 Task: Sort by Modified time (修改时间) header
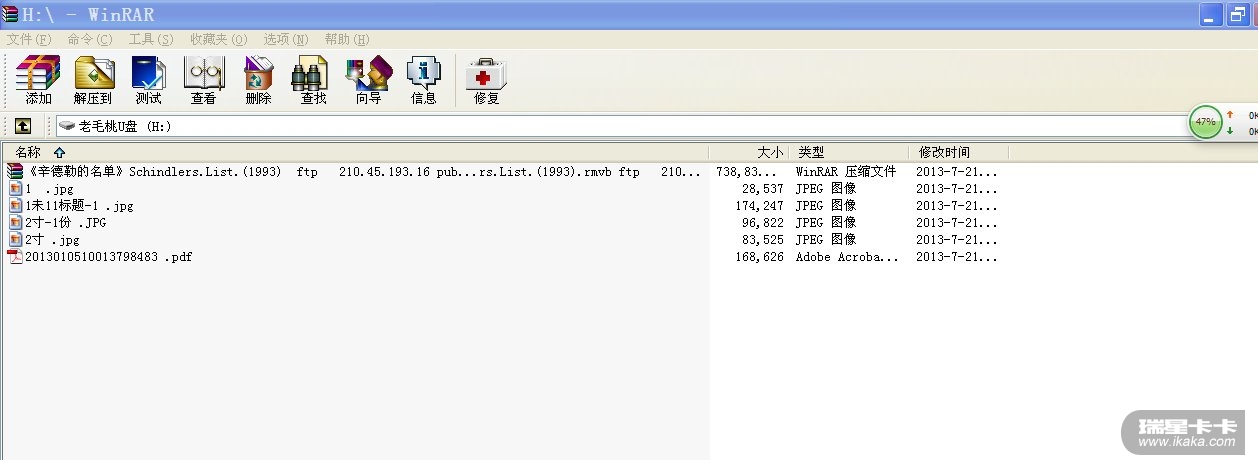pos(959,152)
